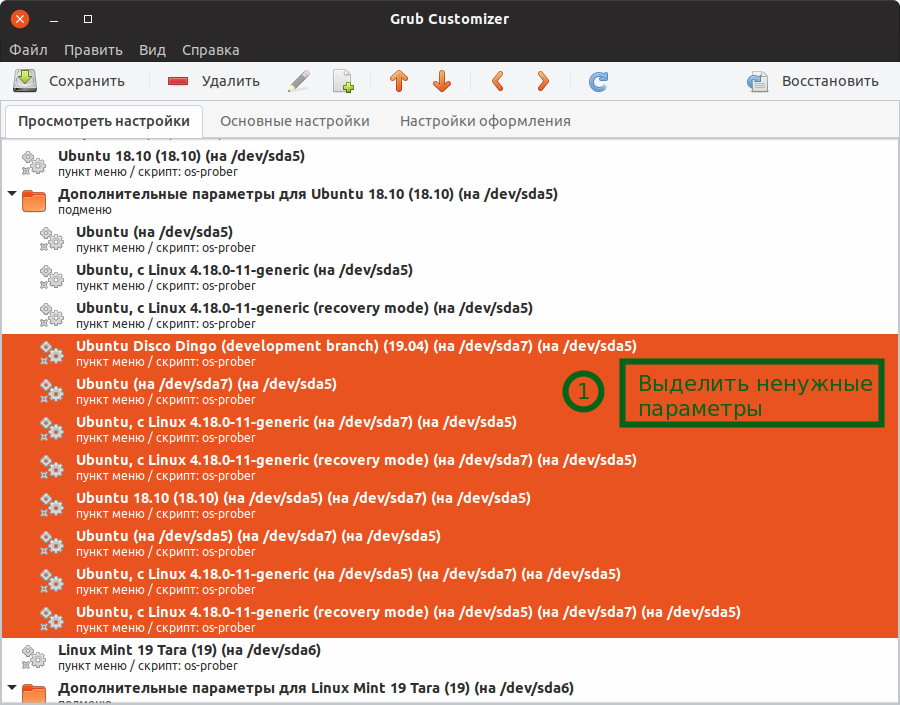Screen dimensions: 900x705
Task: Click the left chevron move-out-of-submenu icon
Action: click(x=498, y=81)
